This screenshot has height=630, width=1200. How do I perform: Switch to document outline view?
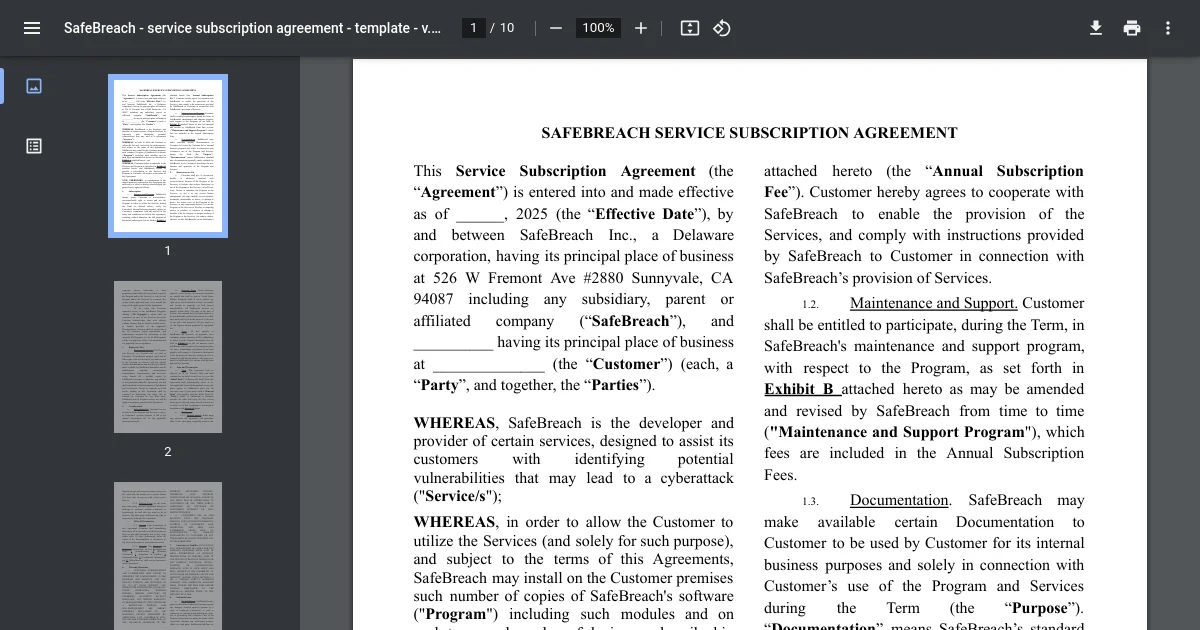34,146
